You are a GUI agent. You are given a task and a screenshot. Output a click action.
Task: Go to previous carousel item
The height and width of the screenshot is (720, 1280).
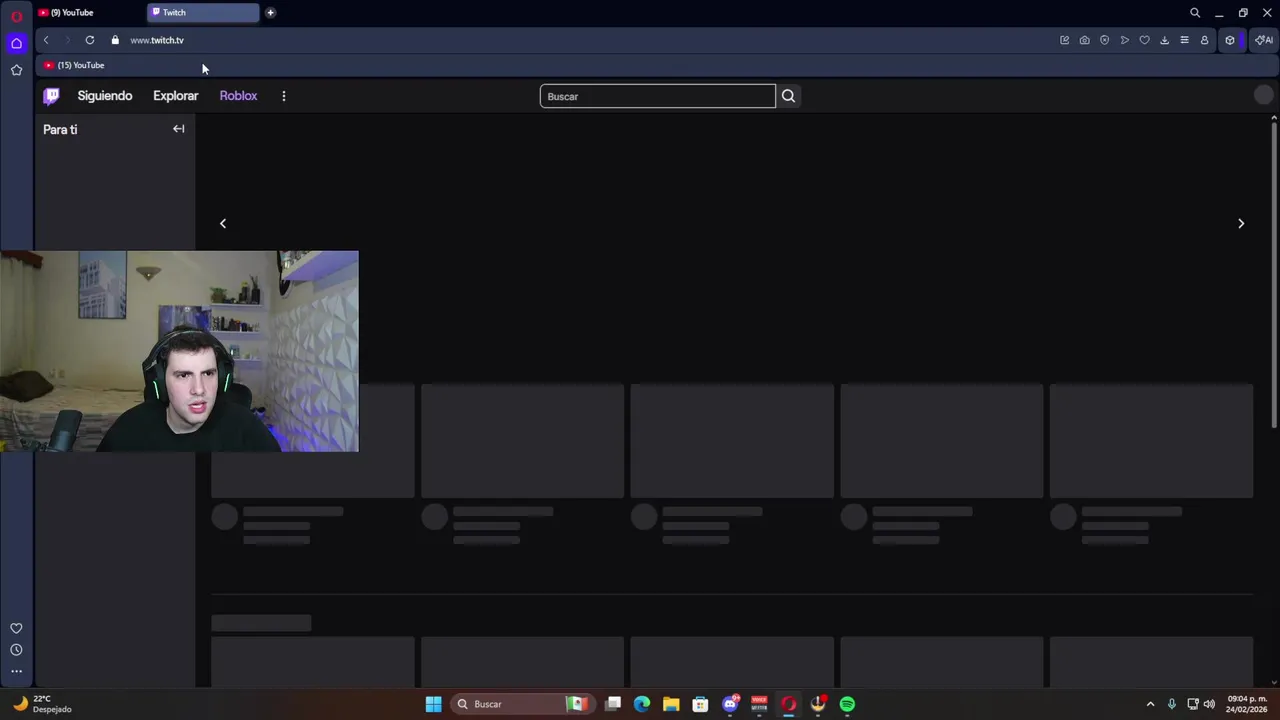point(223,224)
